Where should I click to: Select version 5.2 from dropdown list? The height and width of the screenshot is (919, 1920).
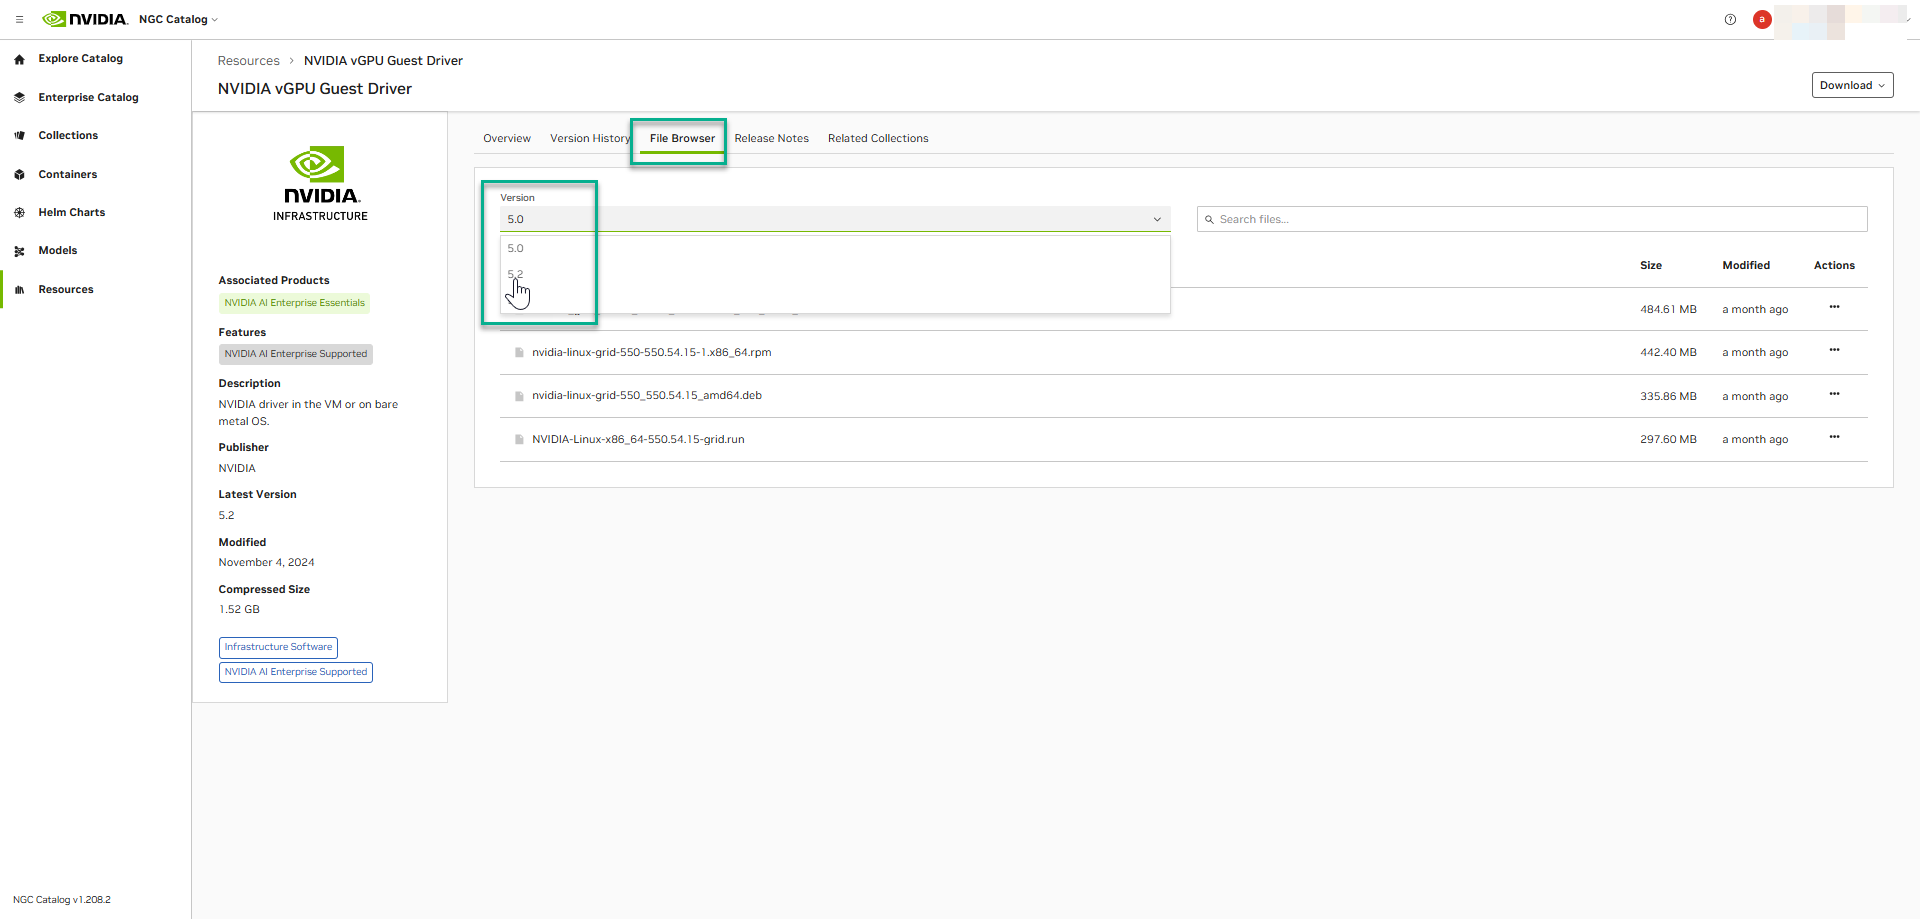pos(835,274)
